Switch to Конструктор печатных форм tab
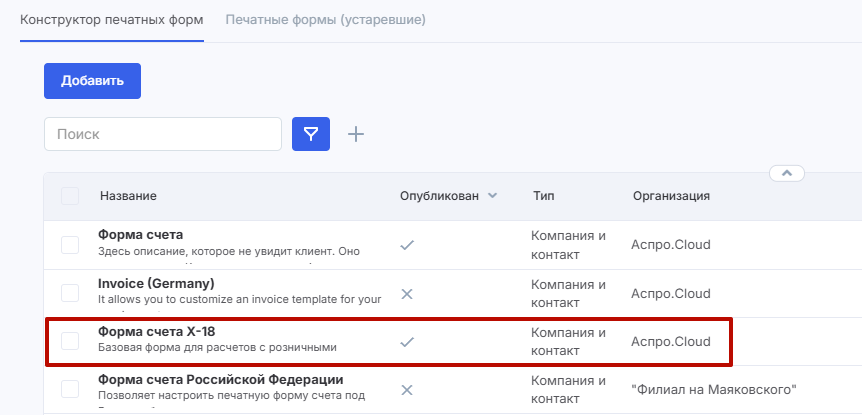This screenshot has height=415, width=862. (x=112, y=20)
